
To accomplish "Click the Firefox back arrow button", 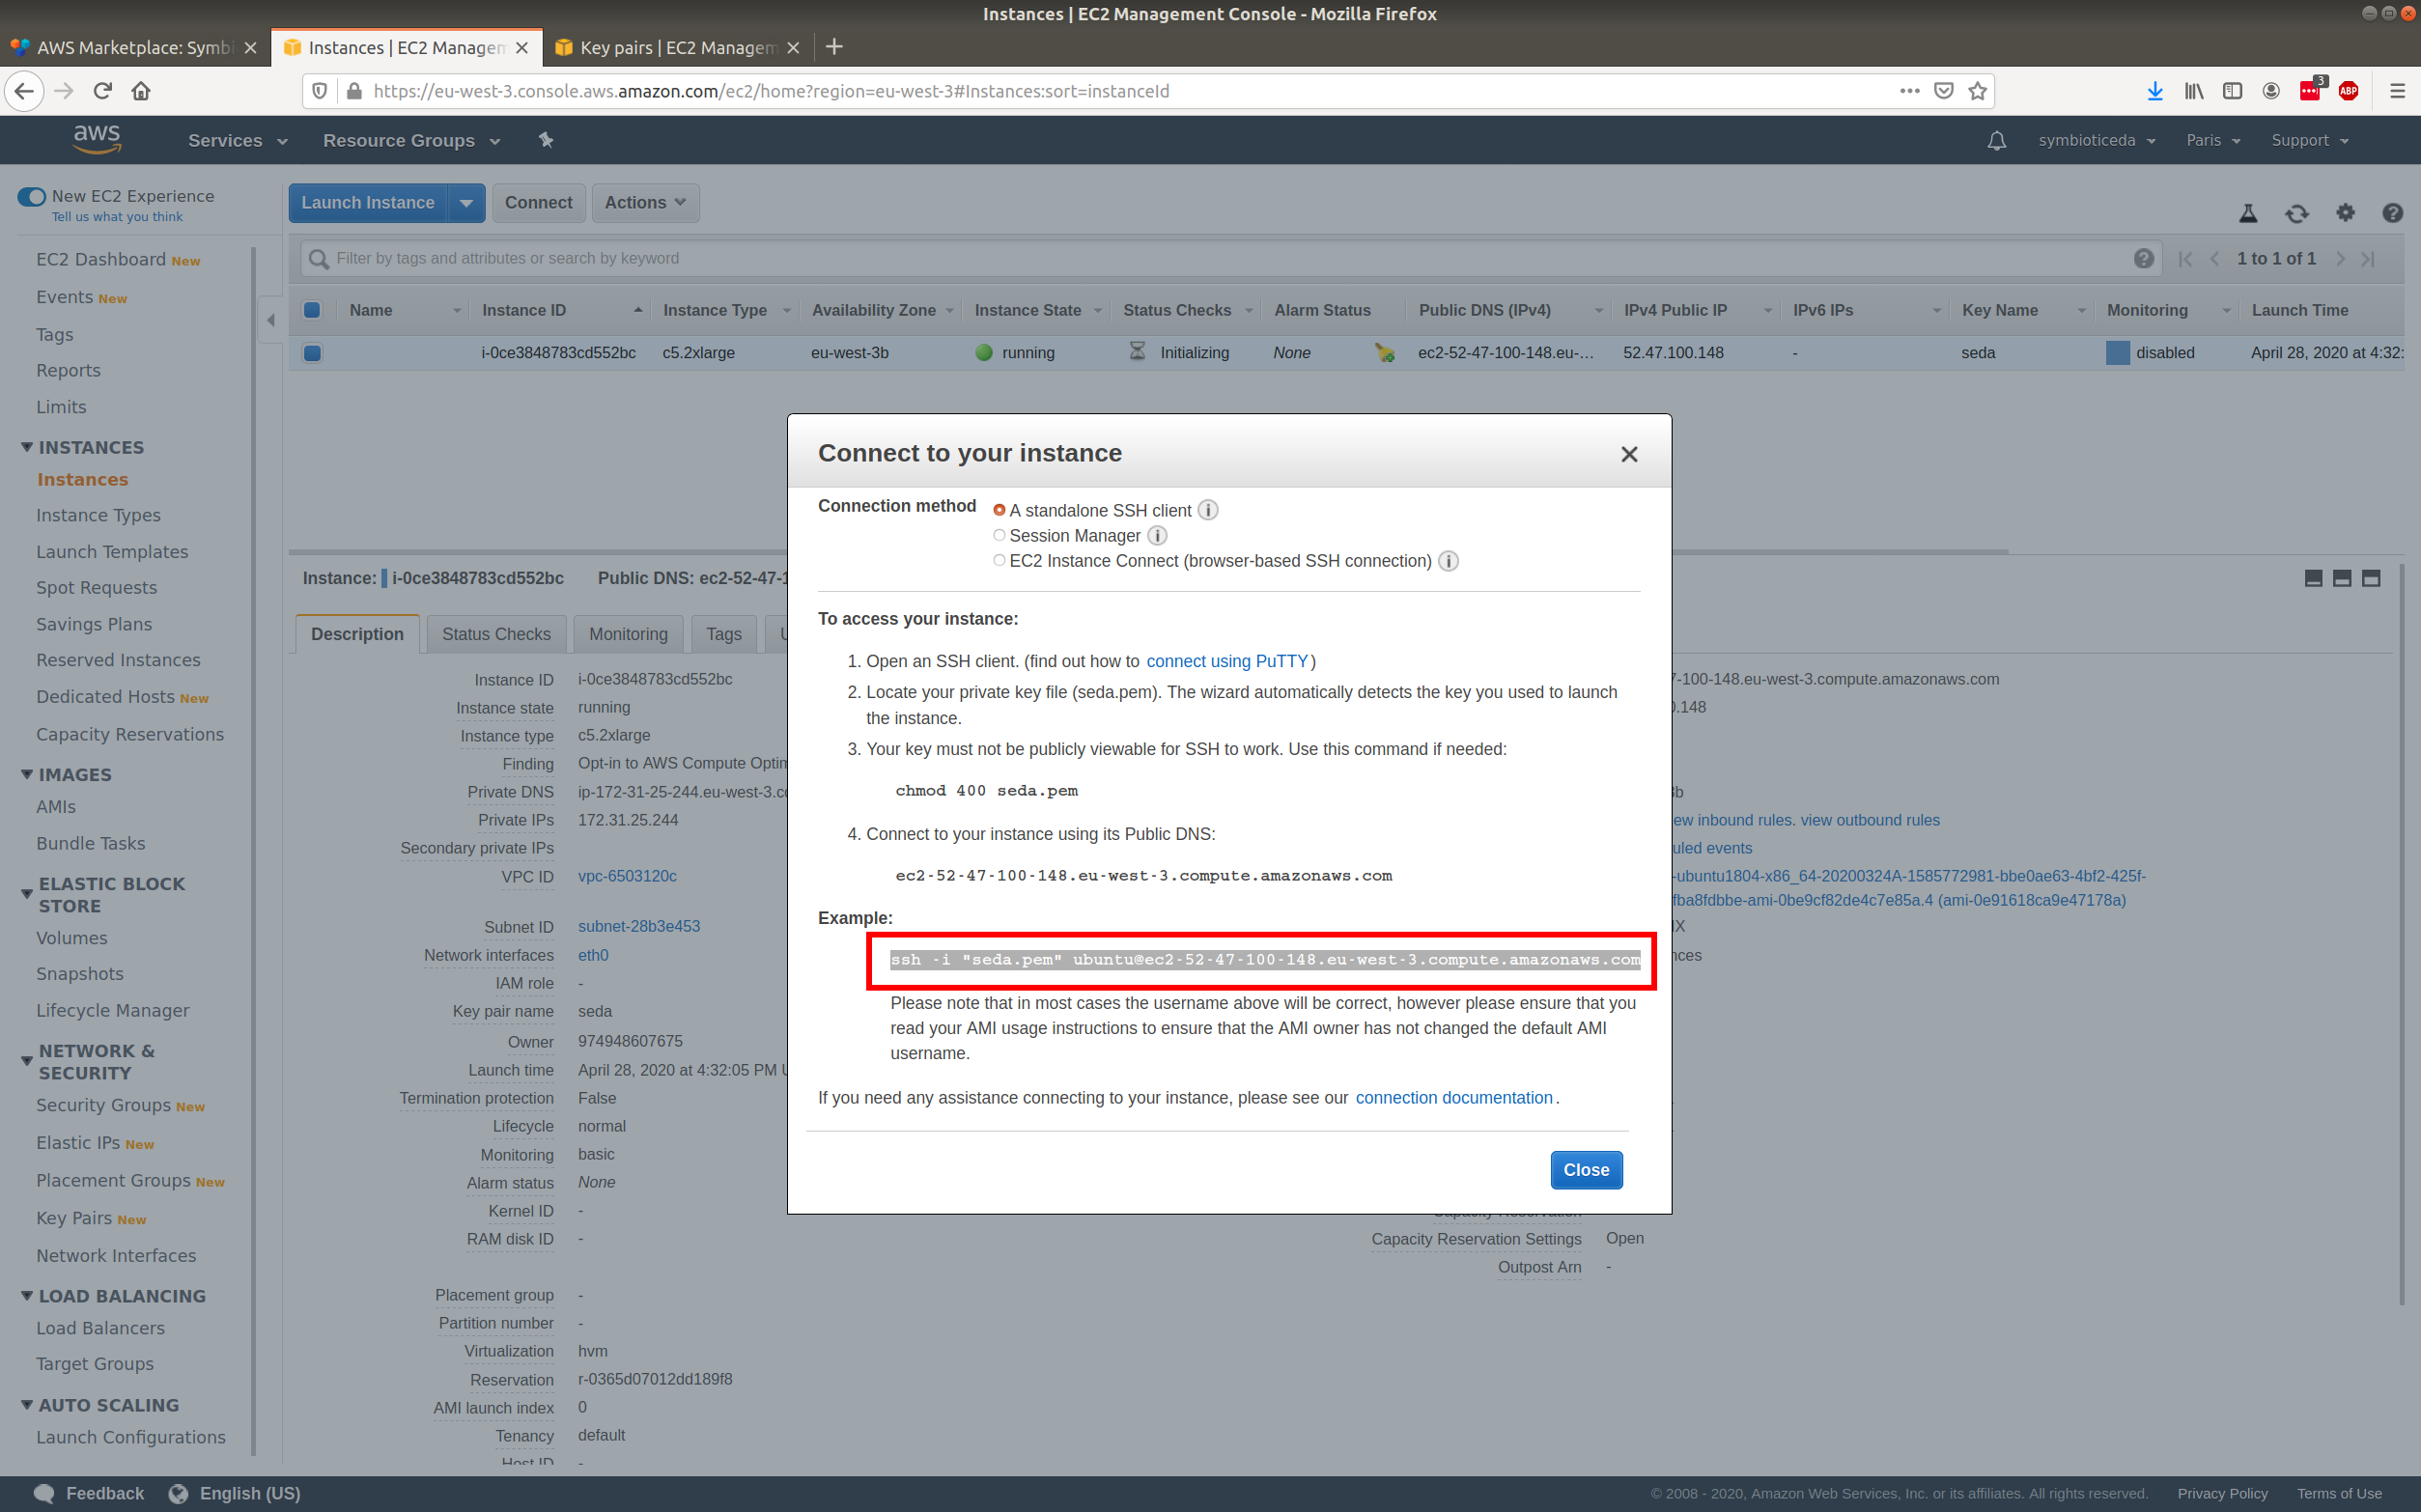I will tap(24, 91).
